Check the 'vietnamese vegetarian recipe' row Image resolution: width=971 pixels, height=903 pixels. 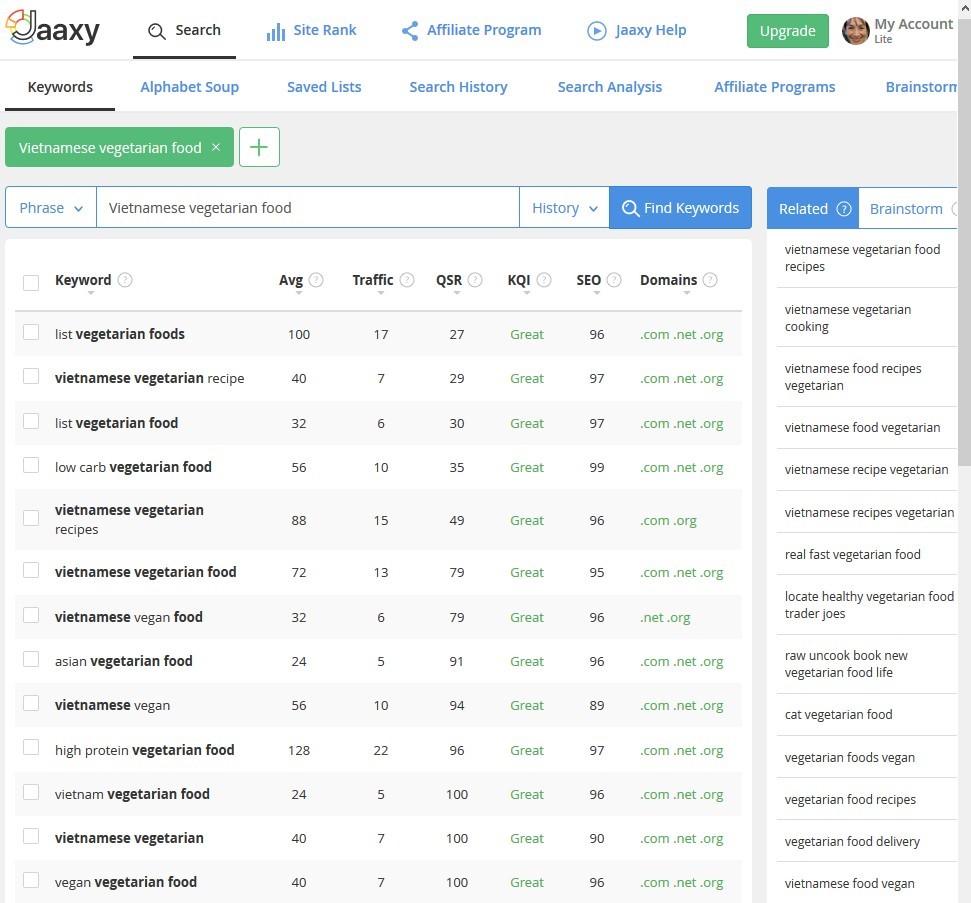pos(31,376)
